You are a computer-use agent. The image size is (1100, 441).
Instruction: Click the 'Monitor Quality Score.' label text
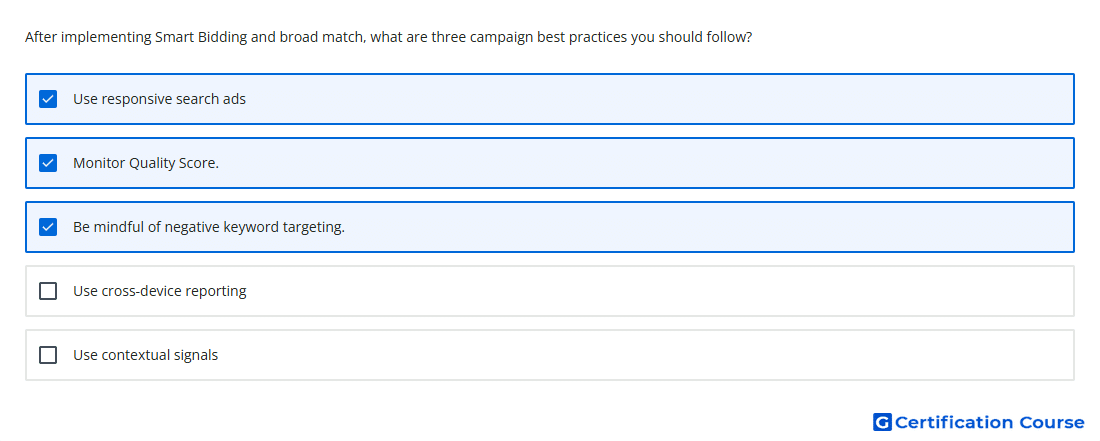(146, 163)
